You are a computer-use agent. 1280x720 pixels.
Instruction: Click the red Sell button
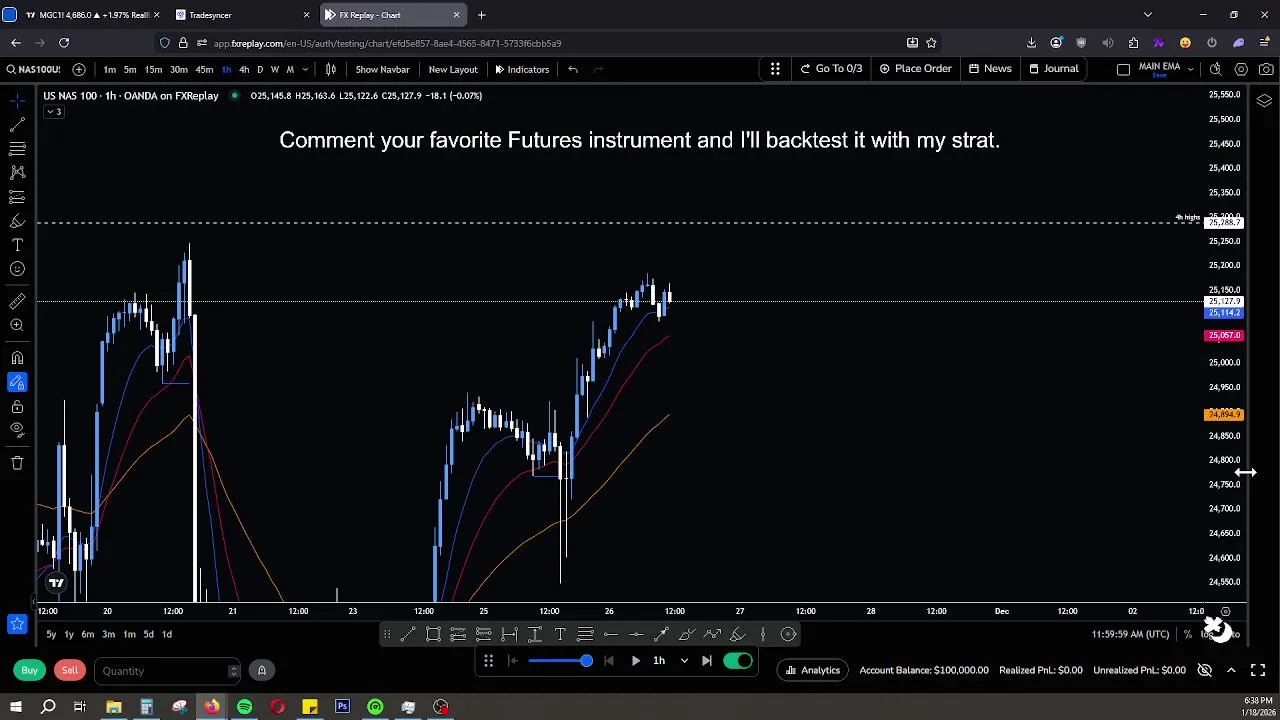[70, 670]
